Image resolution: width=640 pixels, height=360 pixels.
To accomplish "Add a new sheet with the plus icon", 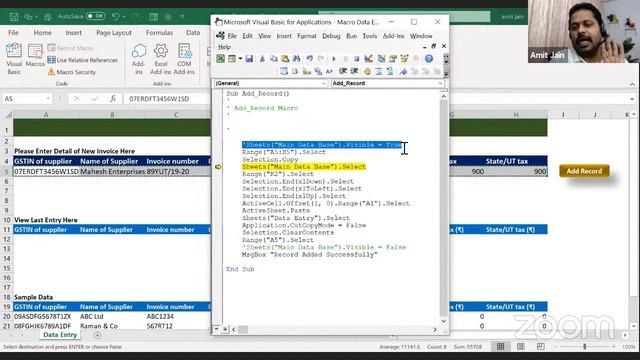I will [x=98, y=335].
